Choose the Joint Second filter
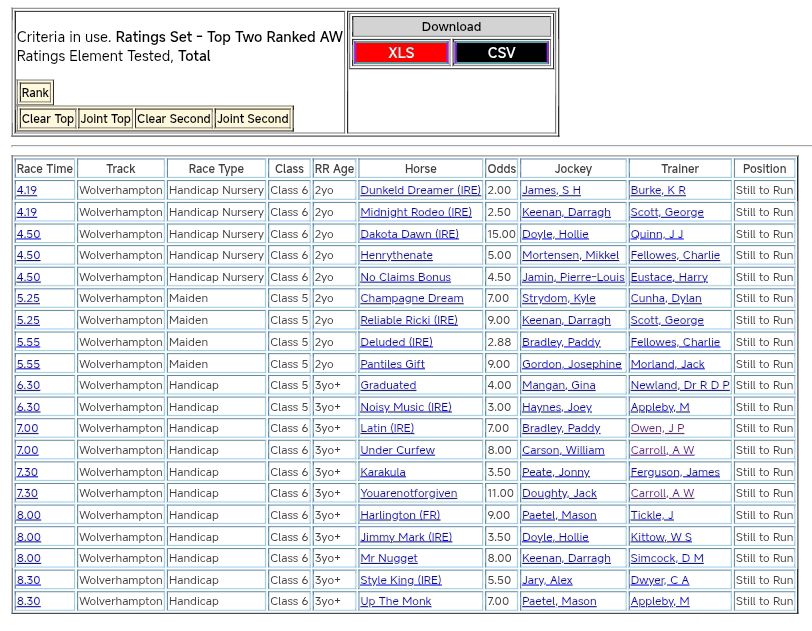 [x=253, y=119]
